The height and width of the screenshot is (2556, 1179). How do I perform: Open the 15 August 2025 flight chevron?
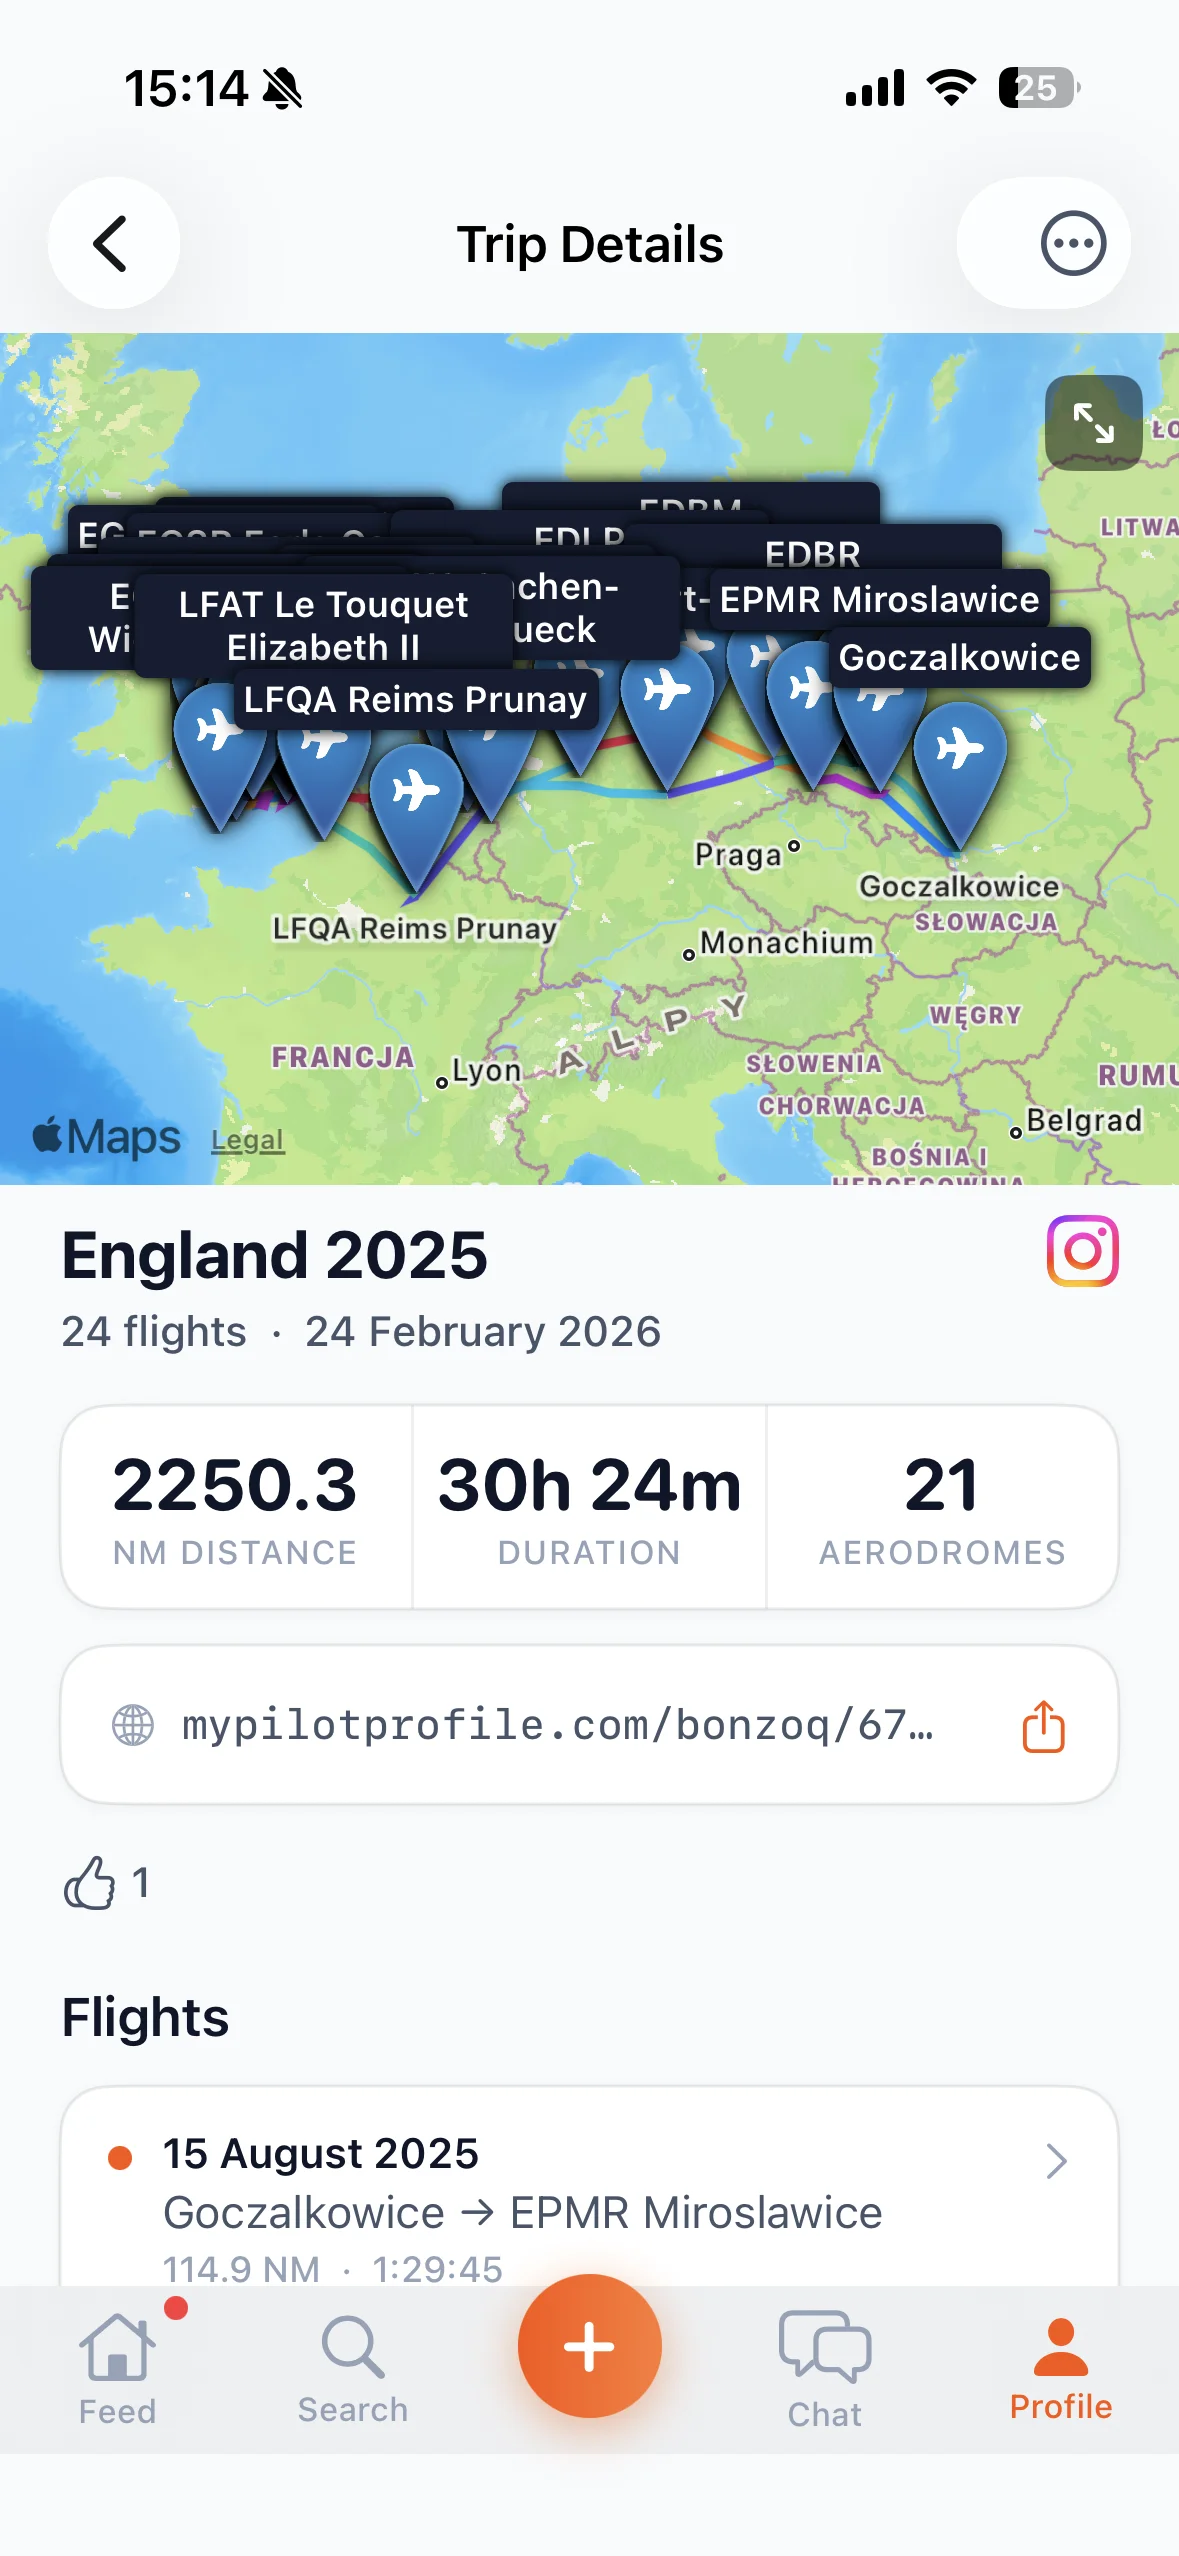[1056, 2161]
